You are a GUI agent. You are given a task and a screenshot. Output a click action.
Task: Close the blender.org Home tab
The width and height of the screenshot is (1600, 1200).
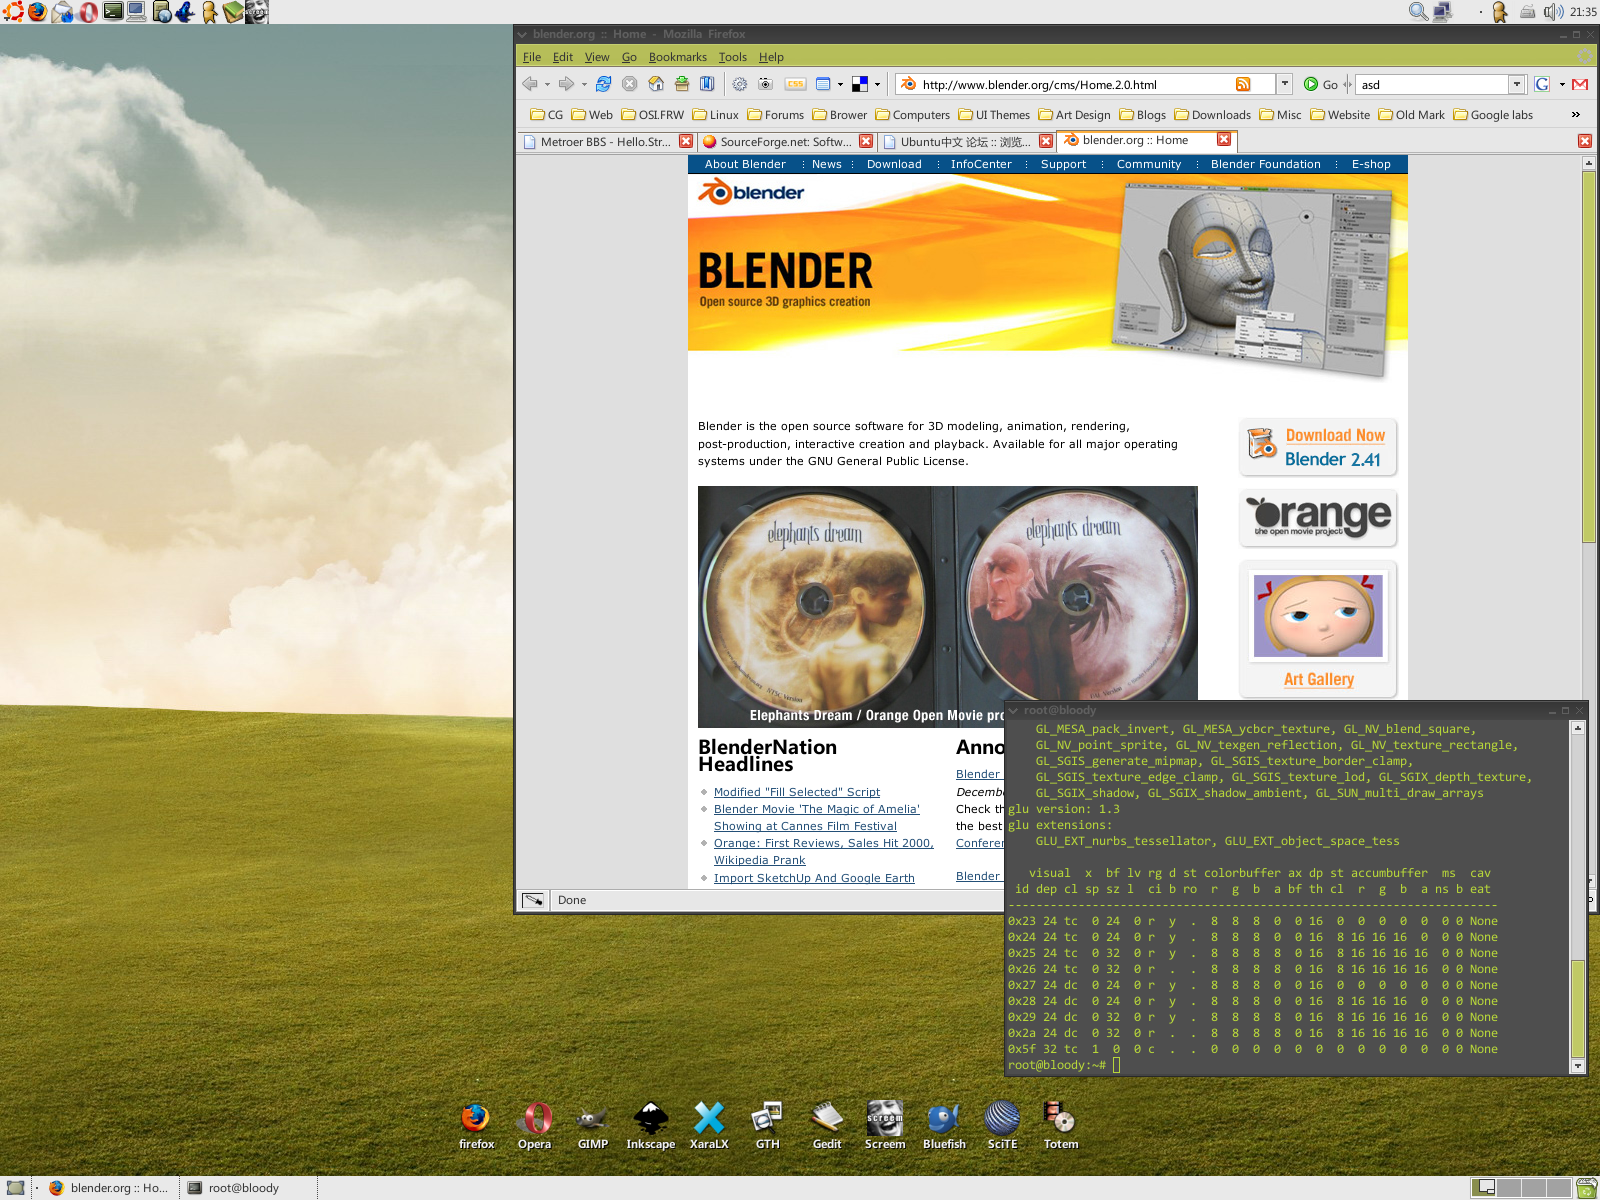click(x=1224, y=140)
